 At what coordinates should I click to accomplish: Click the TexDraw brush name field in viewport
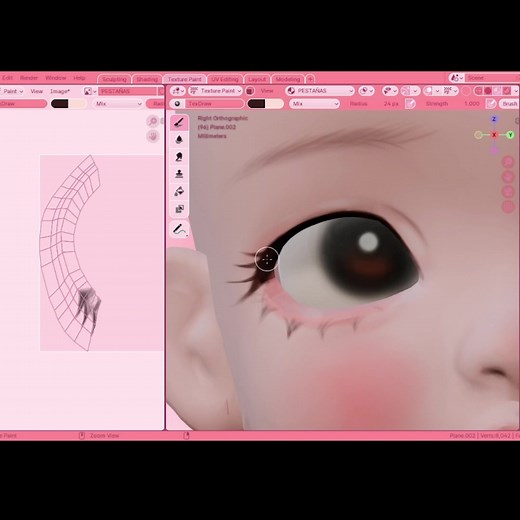[214, 104]
